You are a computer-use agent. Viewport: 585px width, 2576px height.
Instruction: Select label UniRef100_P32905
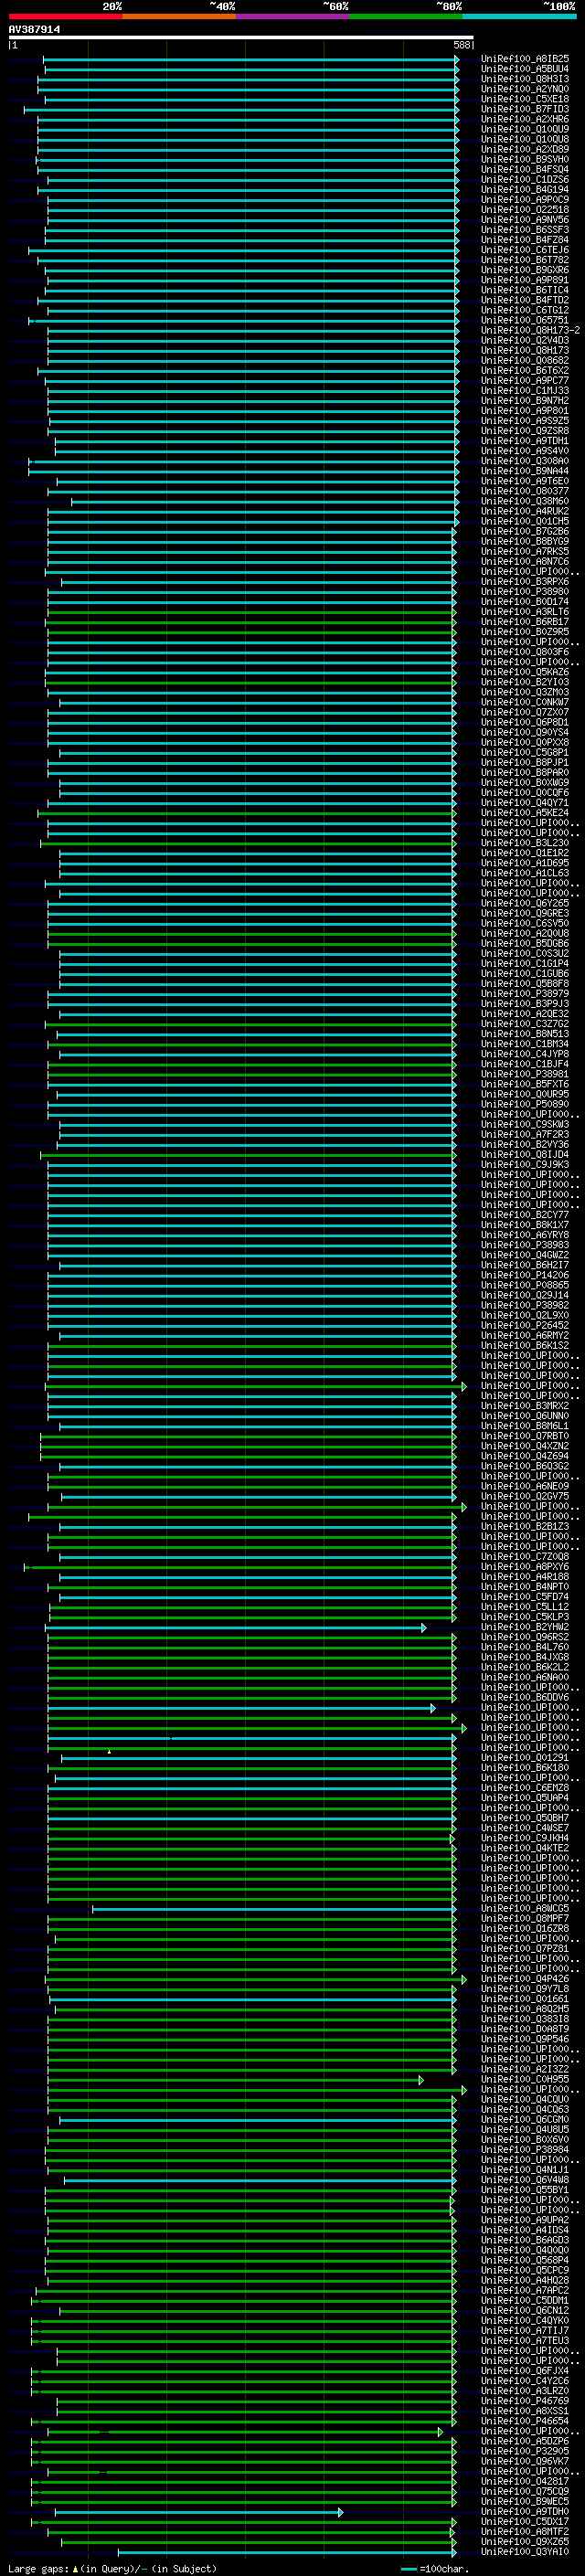524,2451
